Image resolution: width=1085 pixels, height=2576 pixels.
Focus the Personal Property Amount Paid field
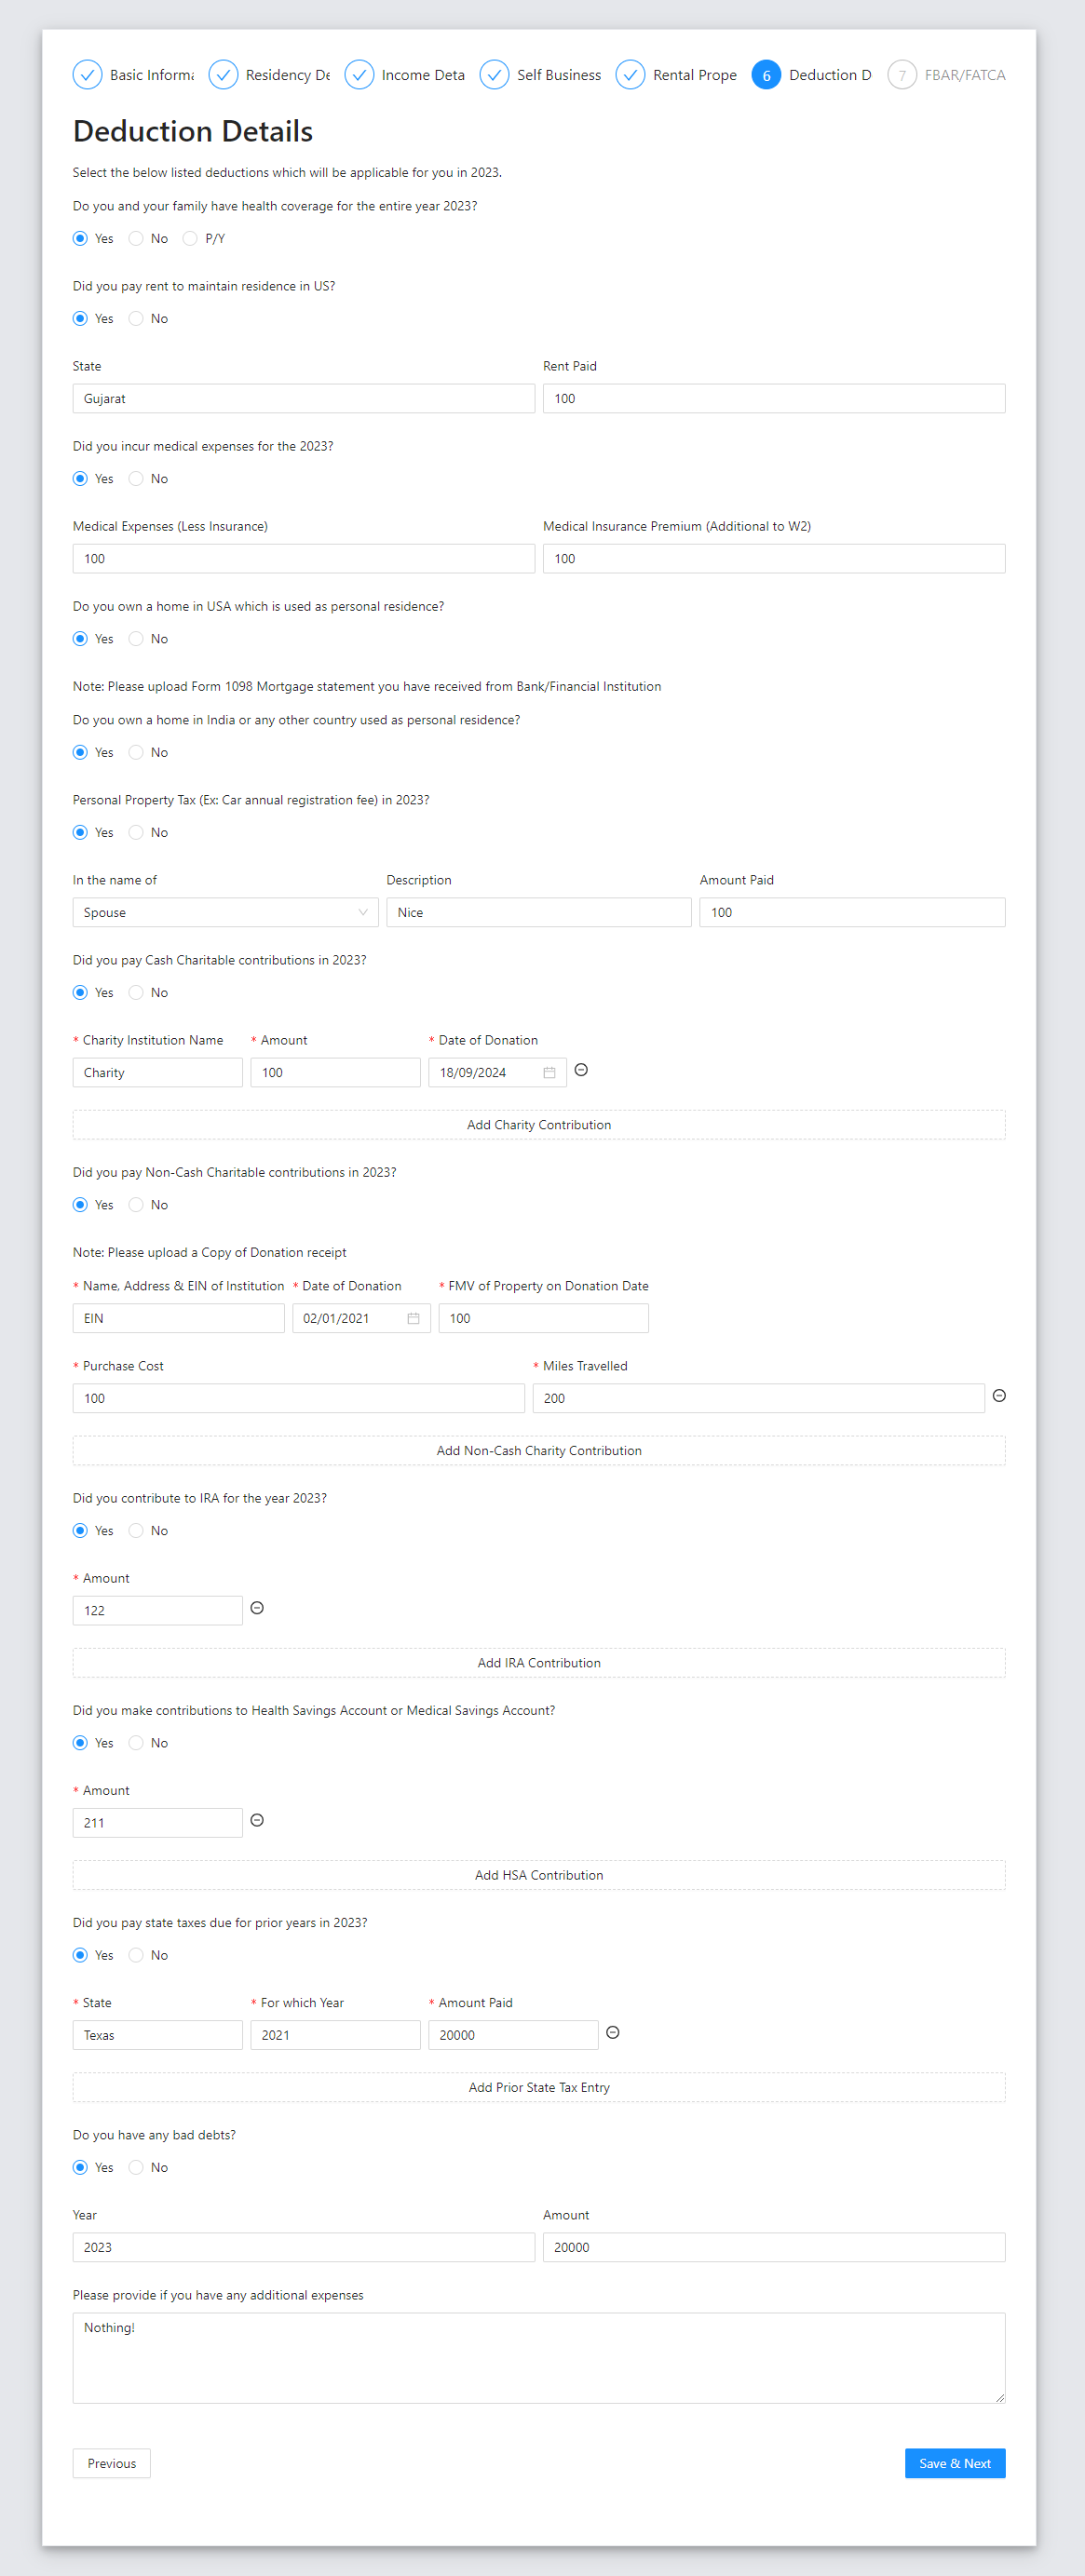click(x=852, y=912)
